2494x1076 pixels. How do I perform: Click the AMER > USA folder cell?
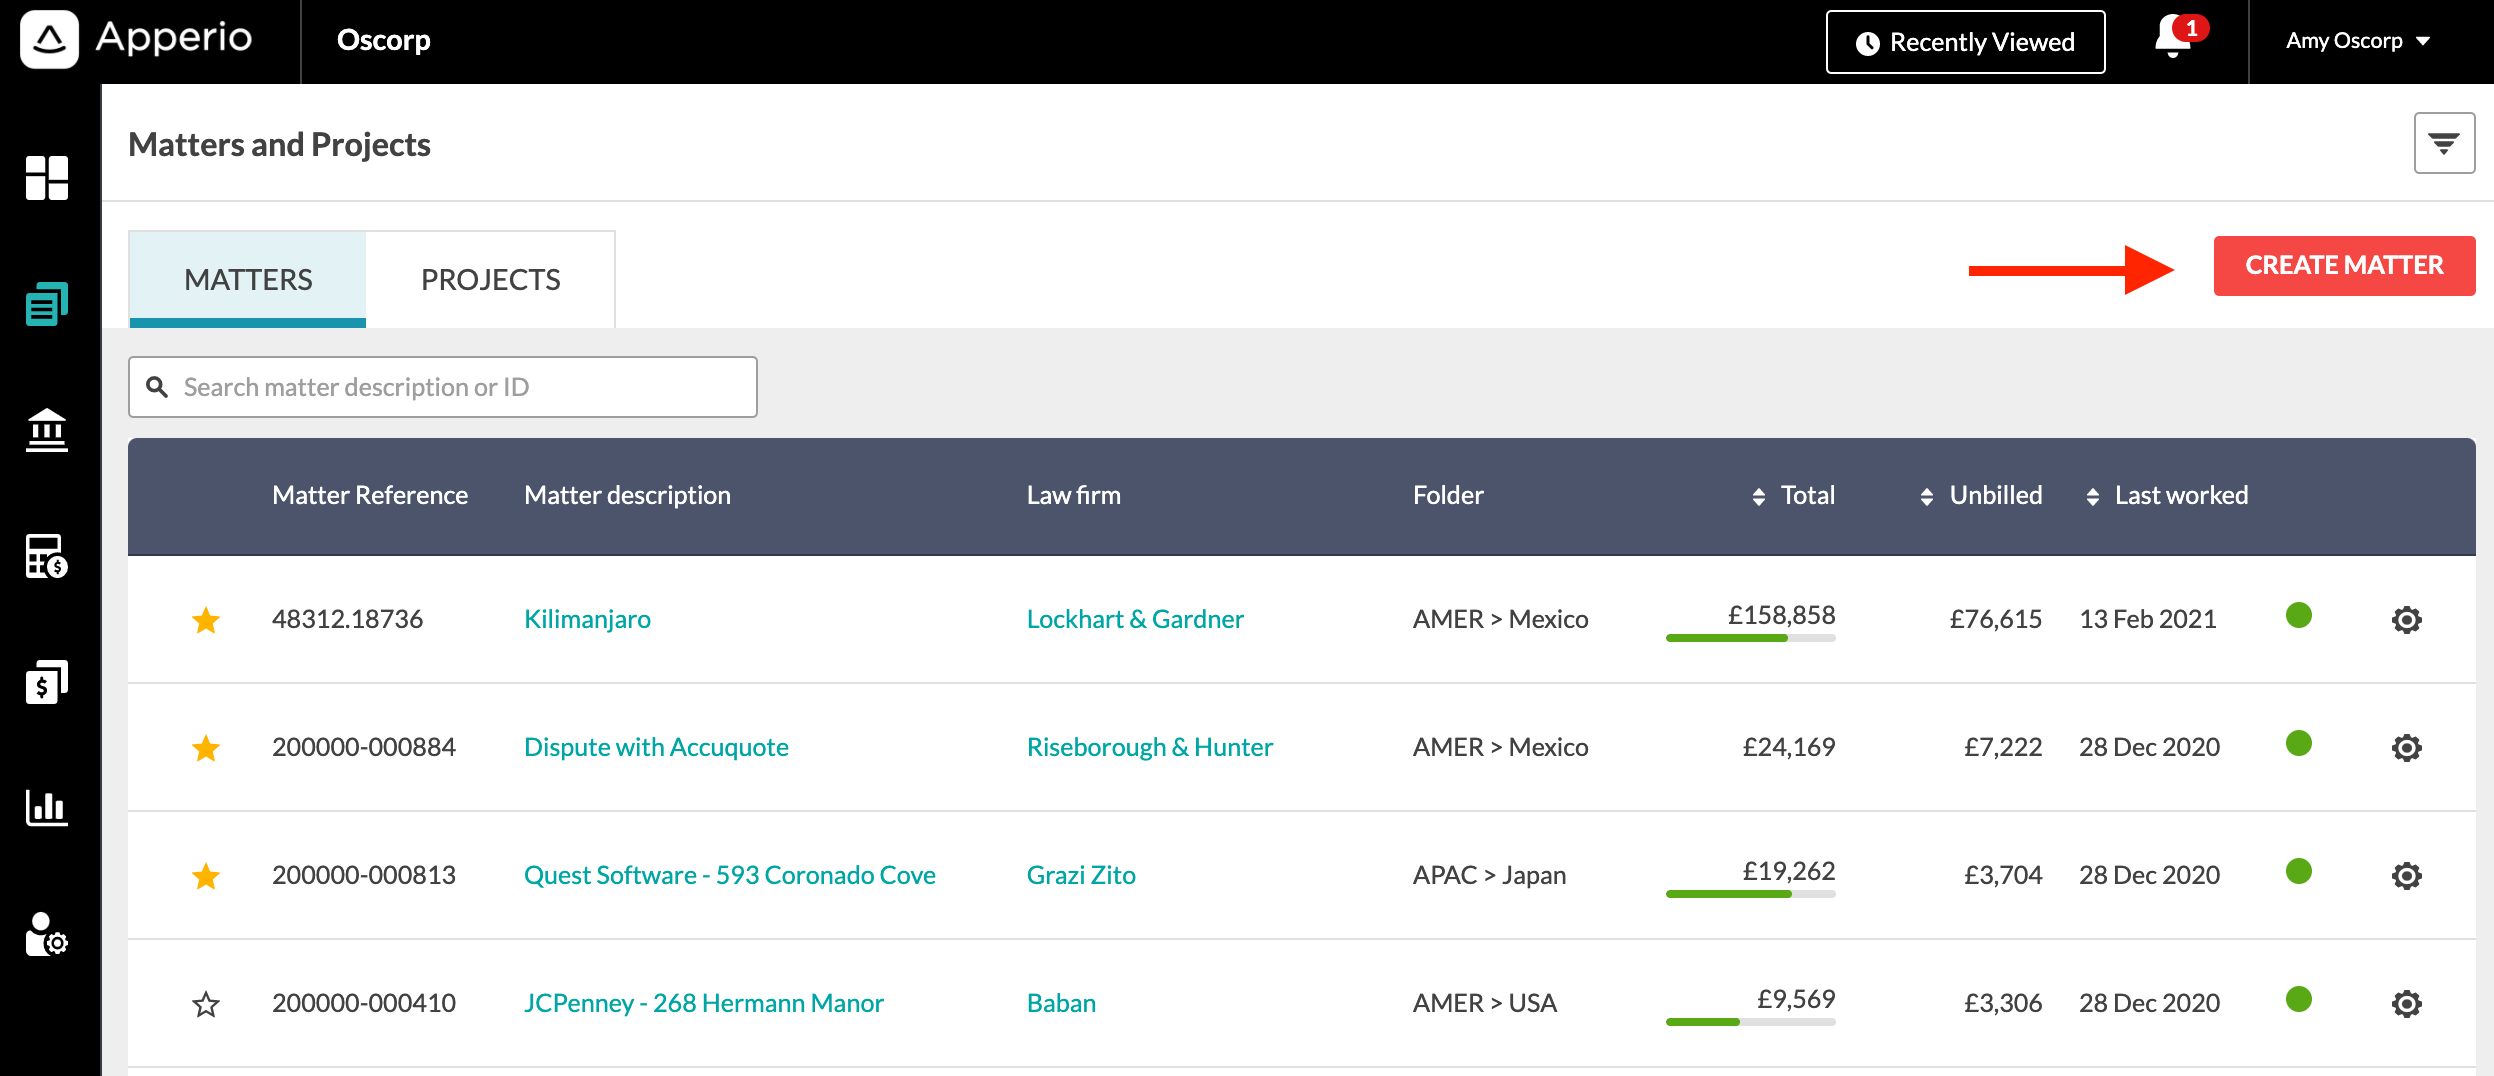[1485, 1004]
